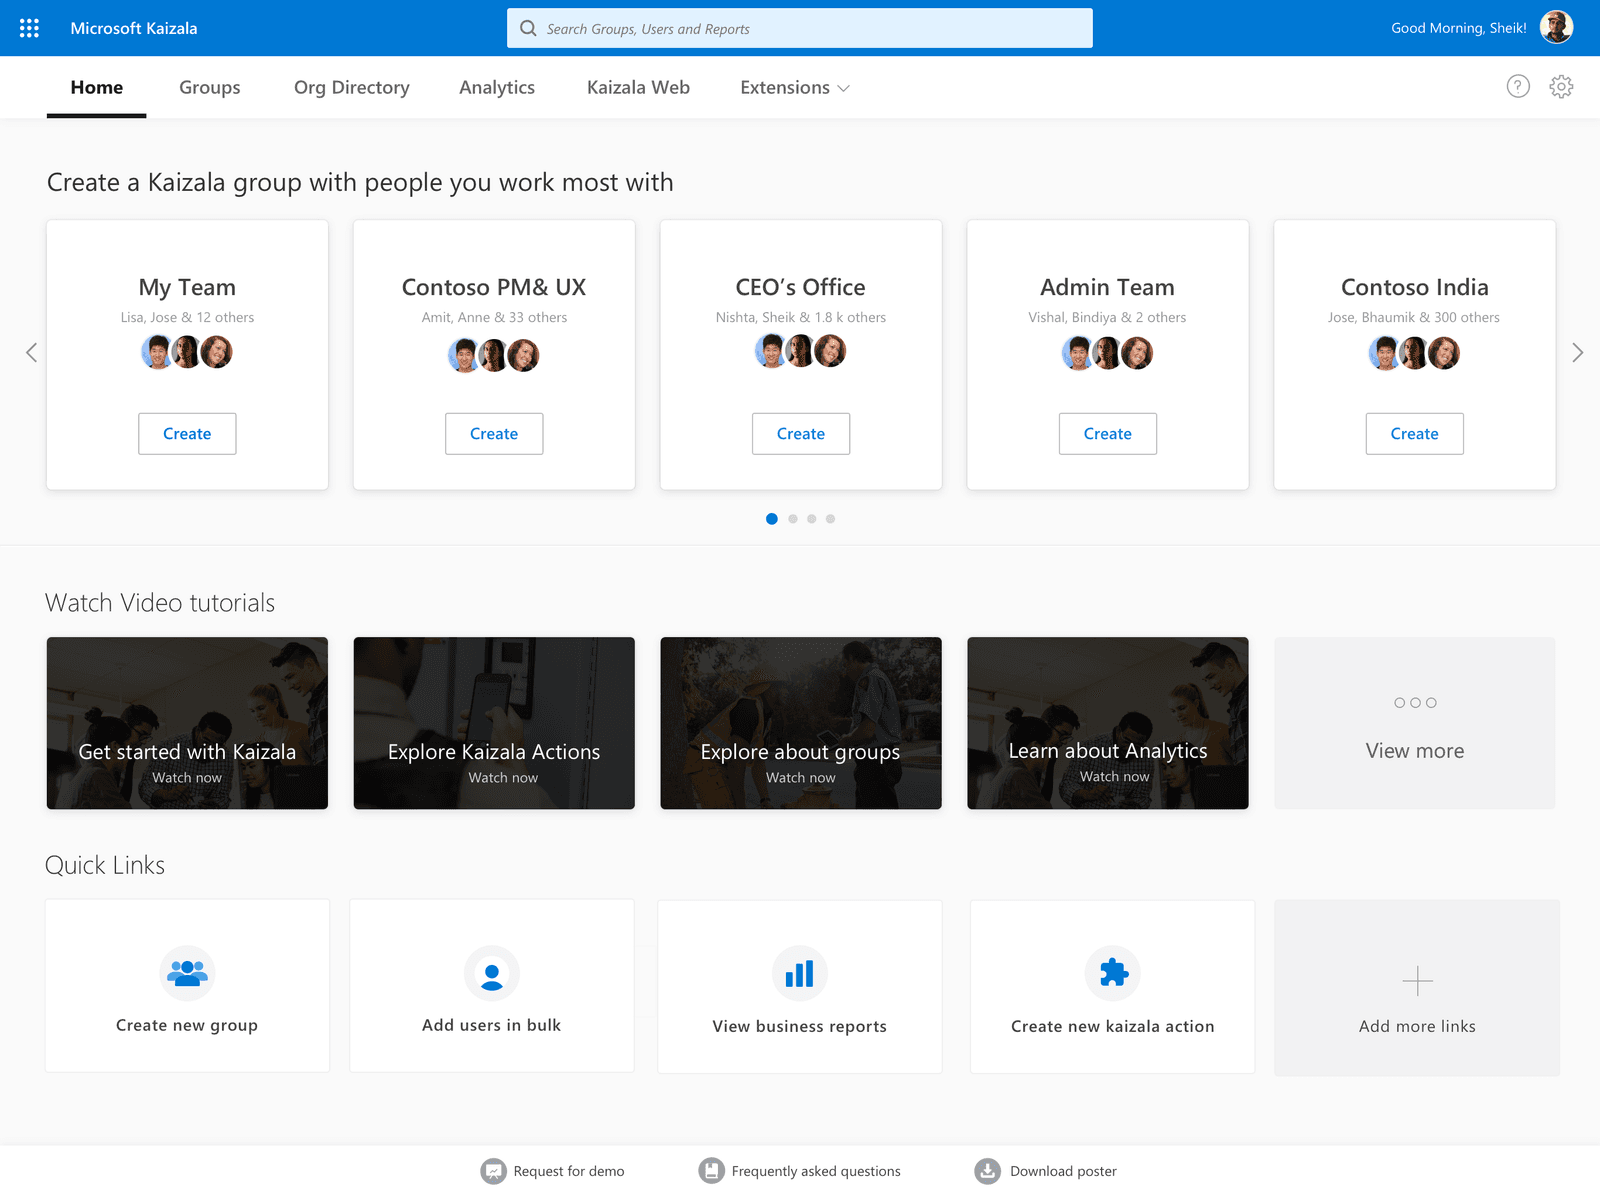The width and height of the screenshot is (1600, 1197).
Task: Click the kaizala action puzzle icon
Action: click(x=1113, y=973)
